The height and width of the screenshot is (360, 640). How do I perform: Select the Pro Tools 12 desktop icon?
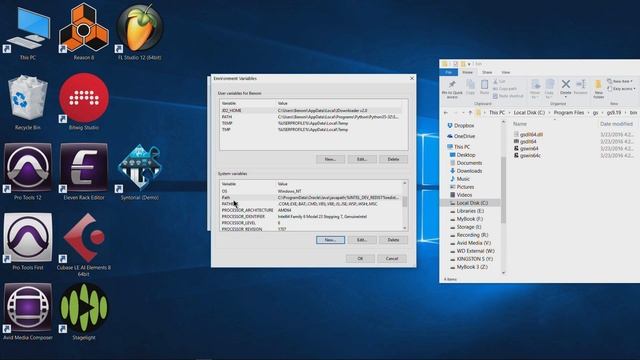(x=28, y=171)
